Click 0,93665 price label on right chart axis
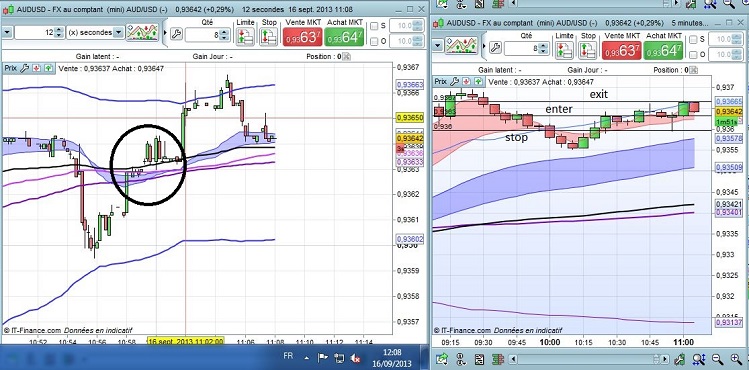The image size is (749, 370). 728,101
